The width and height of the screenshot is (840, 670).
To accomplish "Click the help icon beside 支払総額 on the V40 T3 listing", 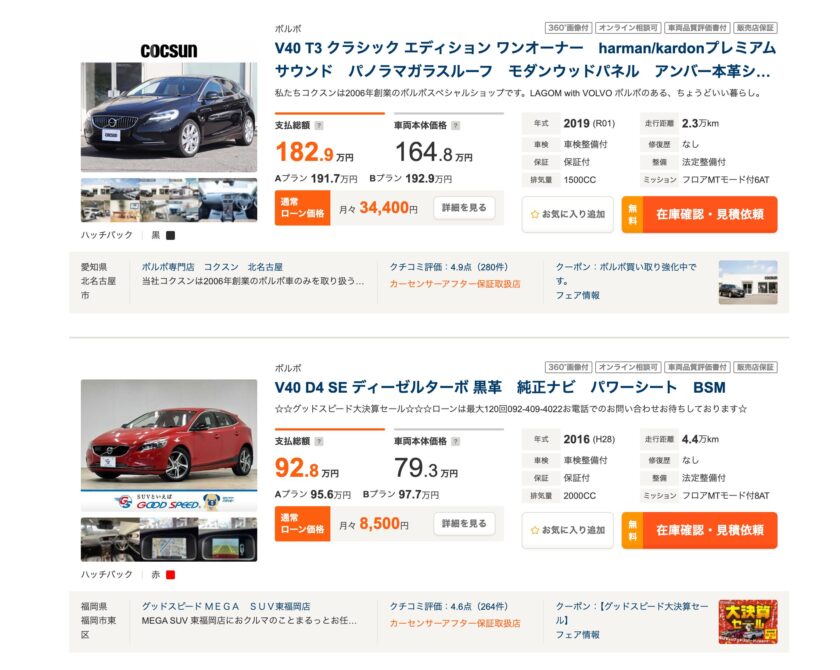I will pos(319,126).
